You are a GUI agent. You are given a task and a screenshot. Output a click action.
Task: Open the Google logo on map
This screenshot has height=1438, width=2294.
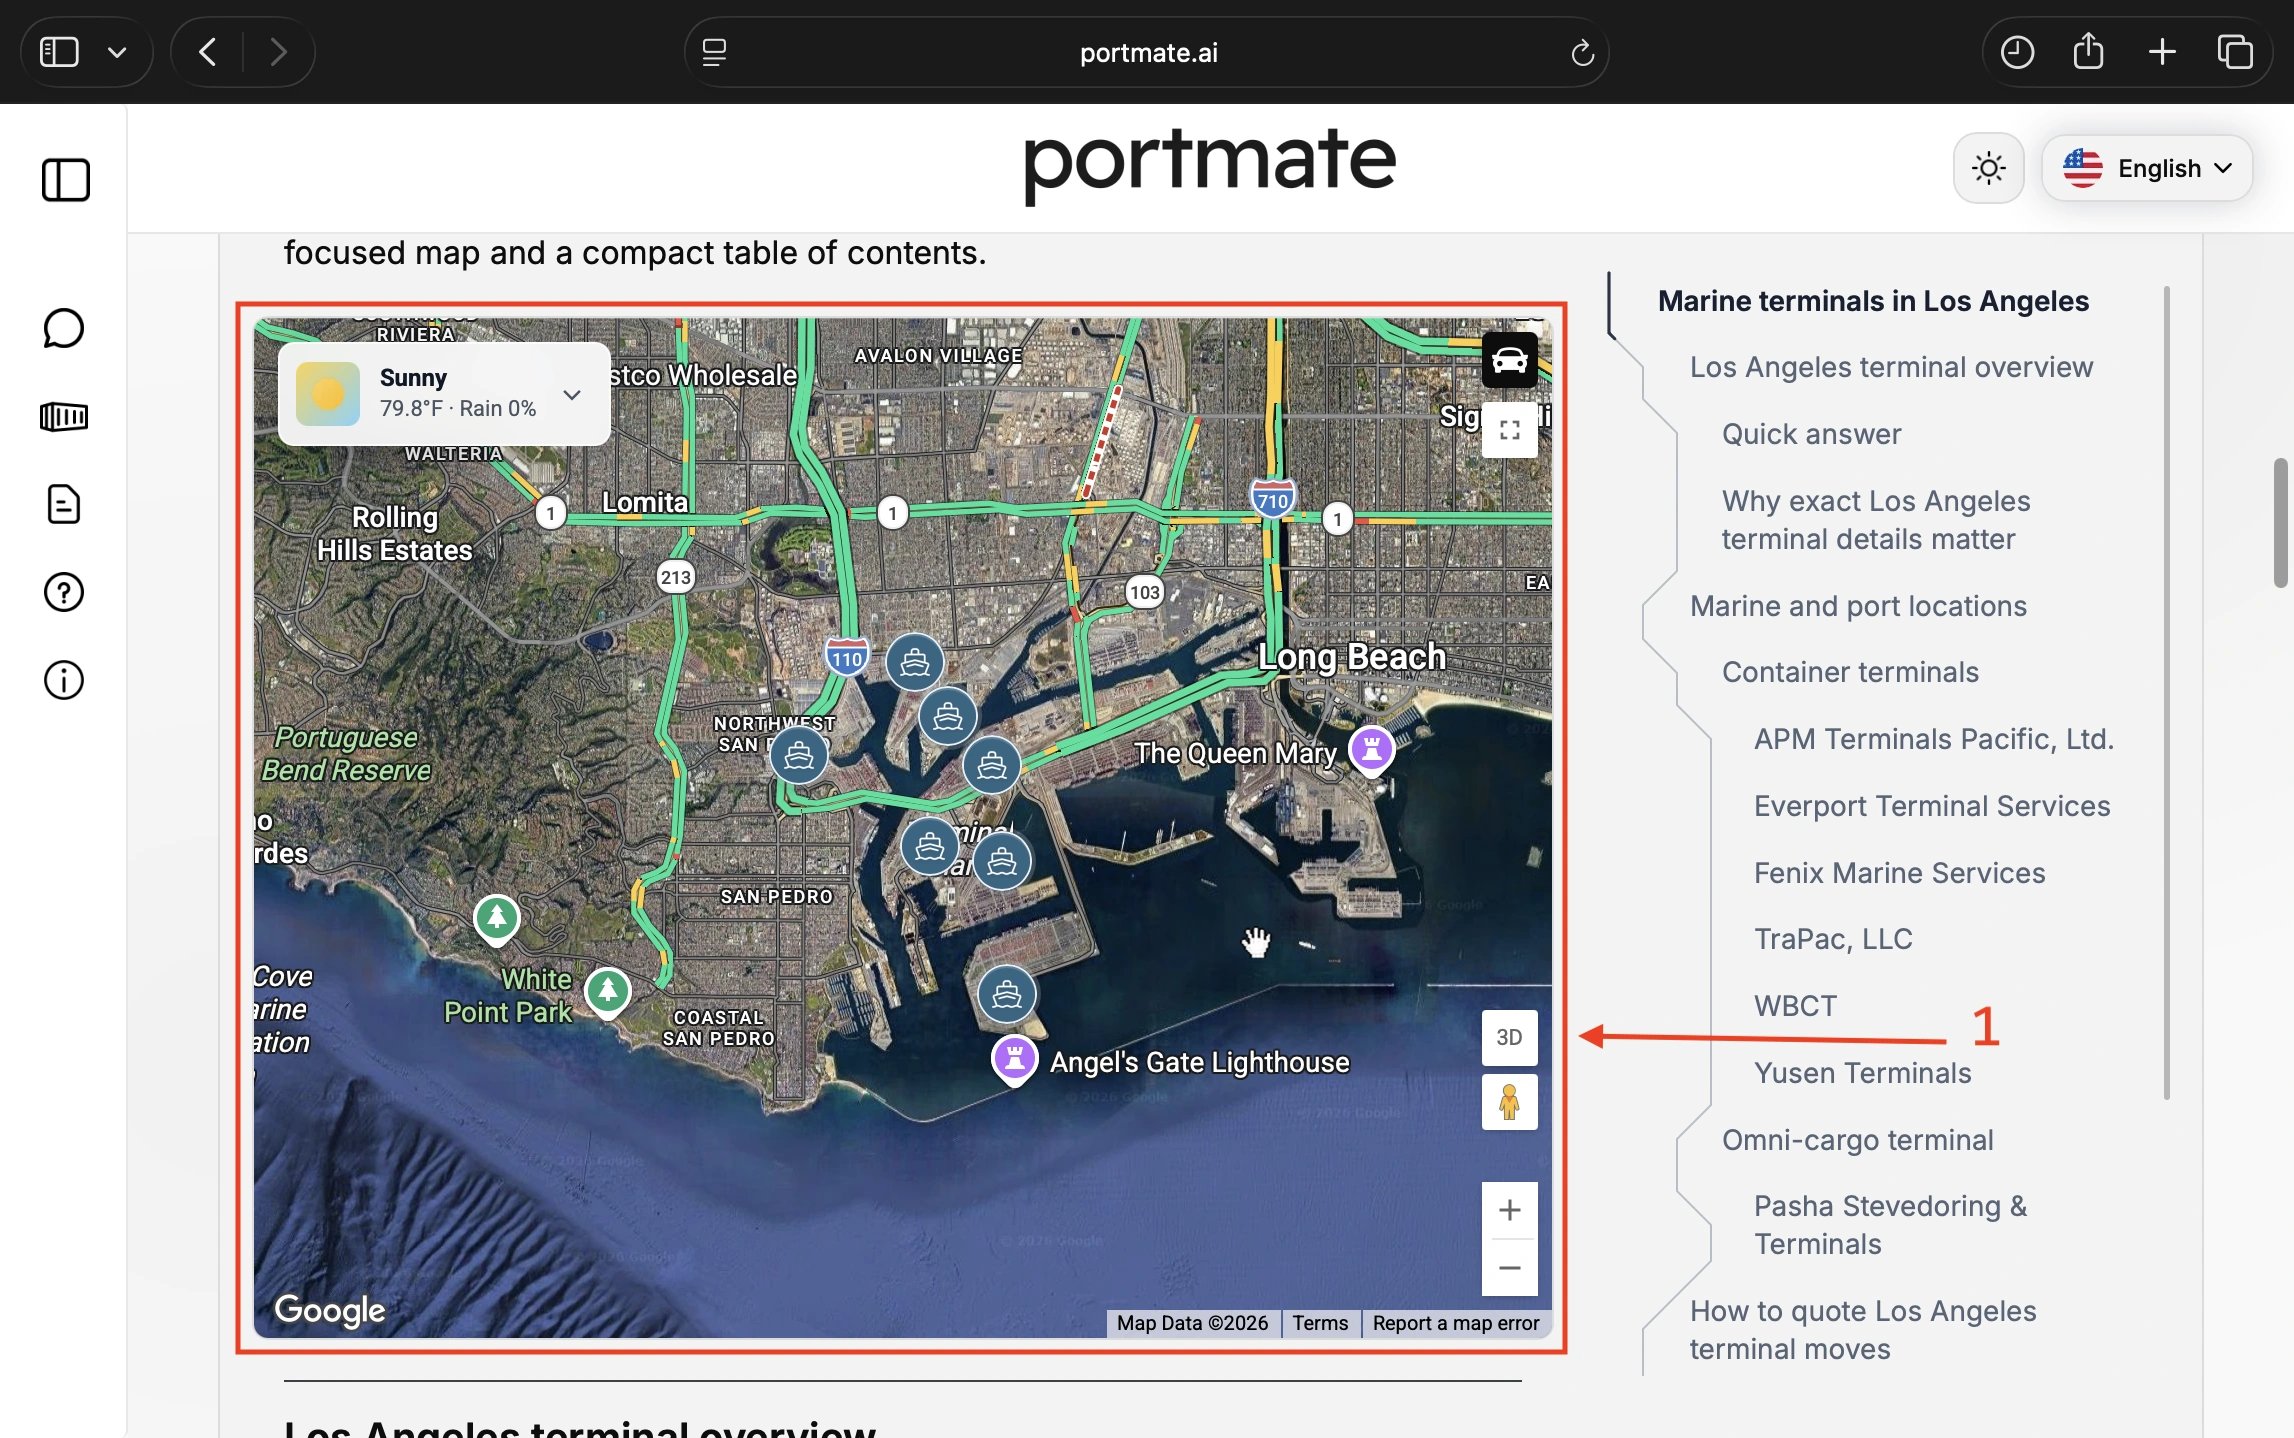tap(330, 1310)
